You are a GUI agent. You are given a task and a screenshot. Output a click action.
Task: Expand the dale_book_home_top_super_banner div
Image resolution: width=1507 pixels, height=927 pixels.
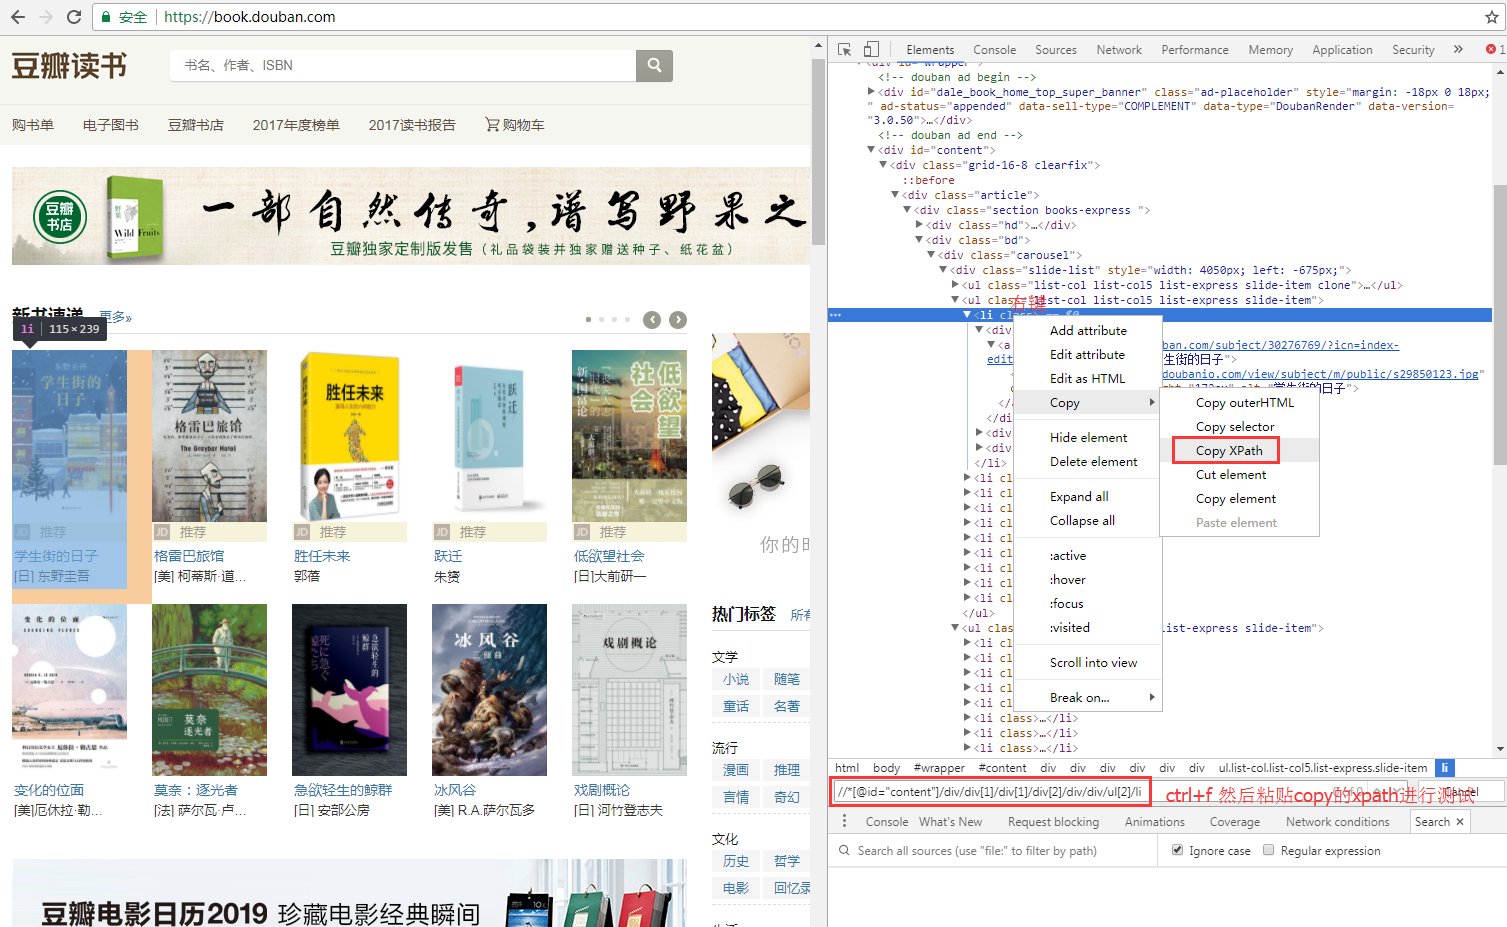(871, 91)
